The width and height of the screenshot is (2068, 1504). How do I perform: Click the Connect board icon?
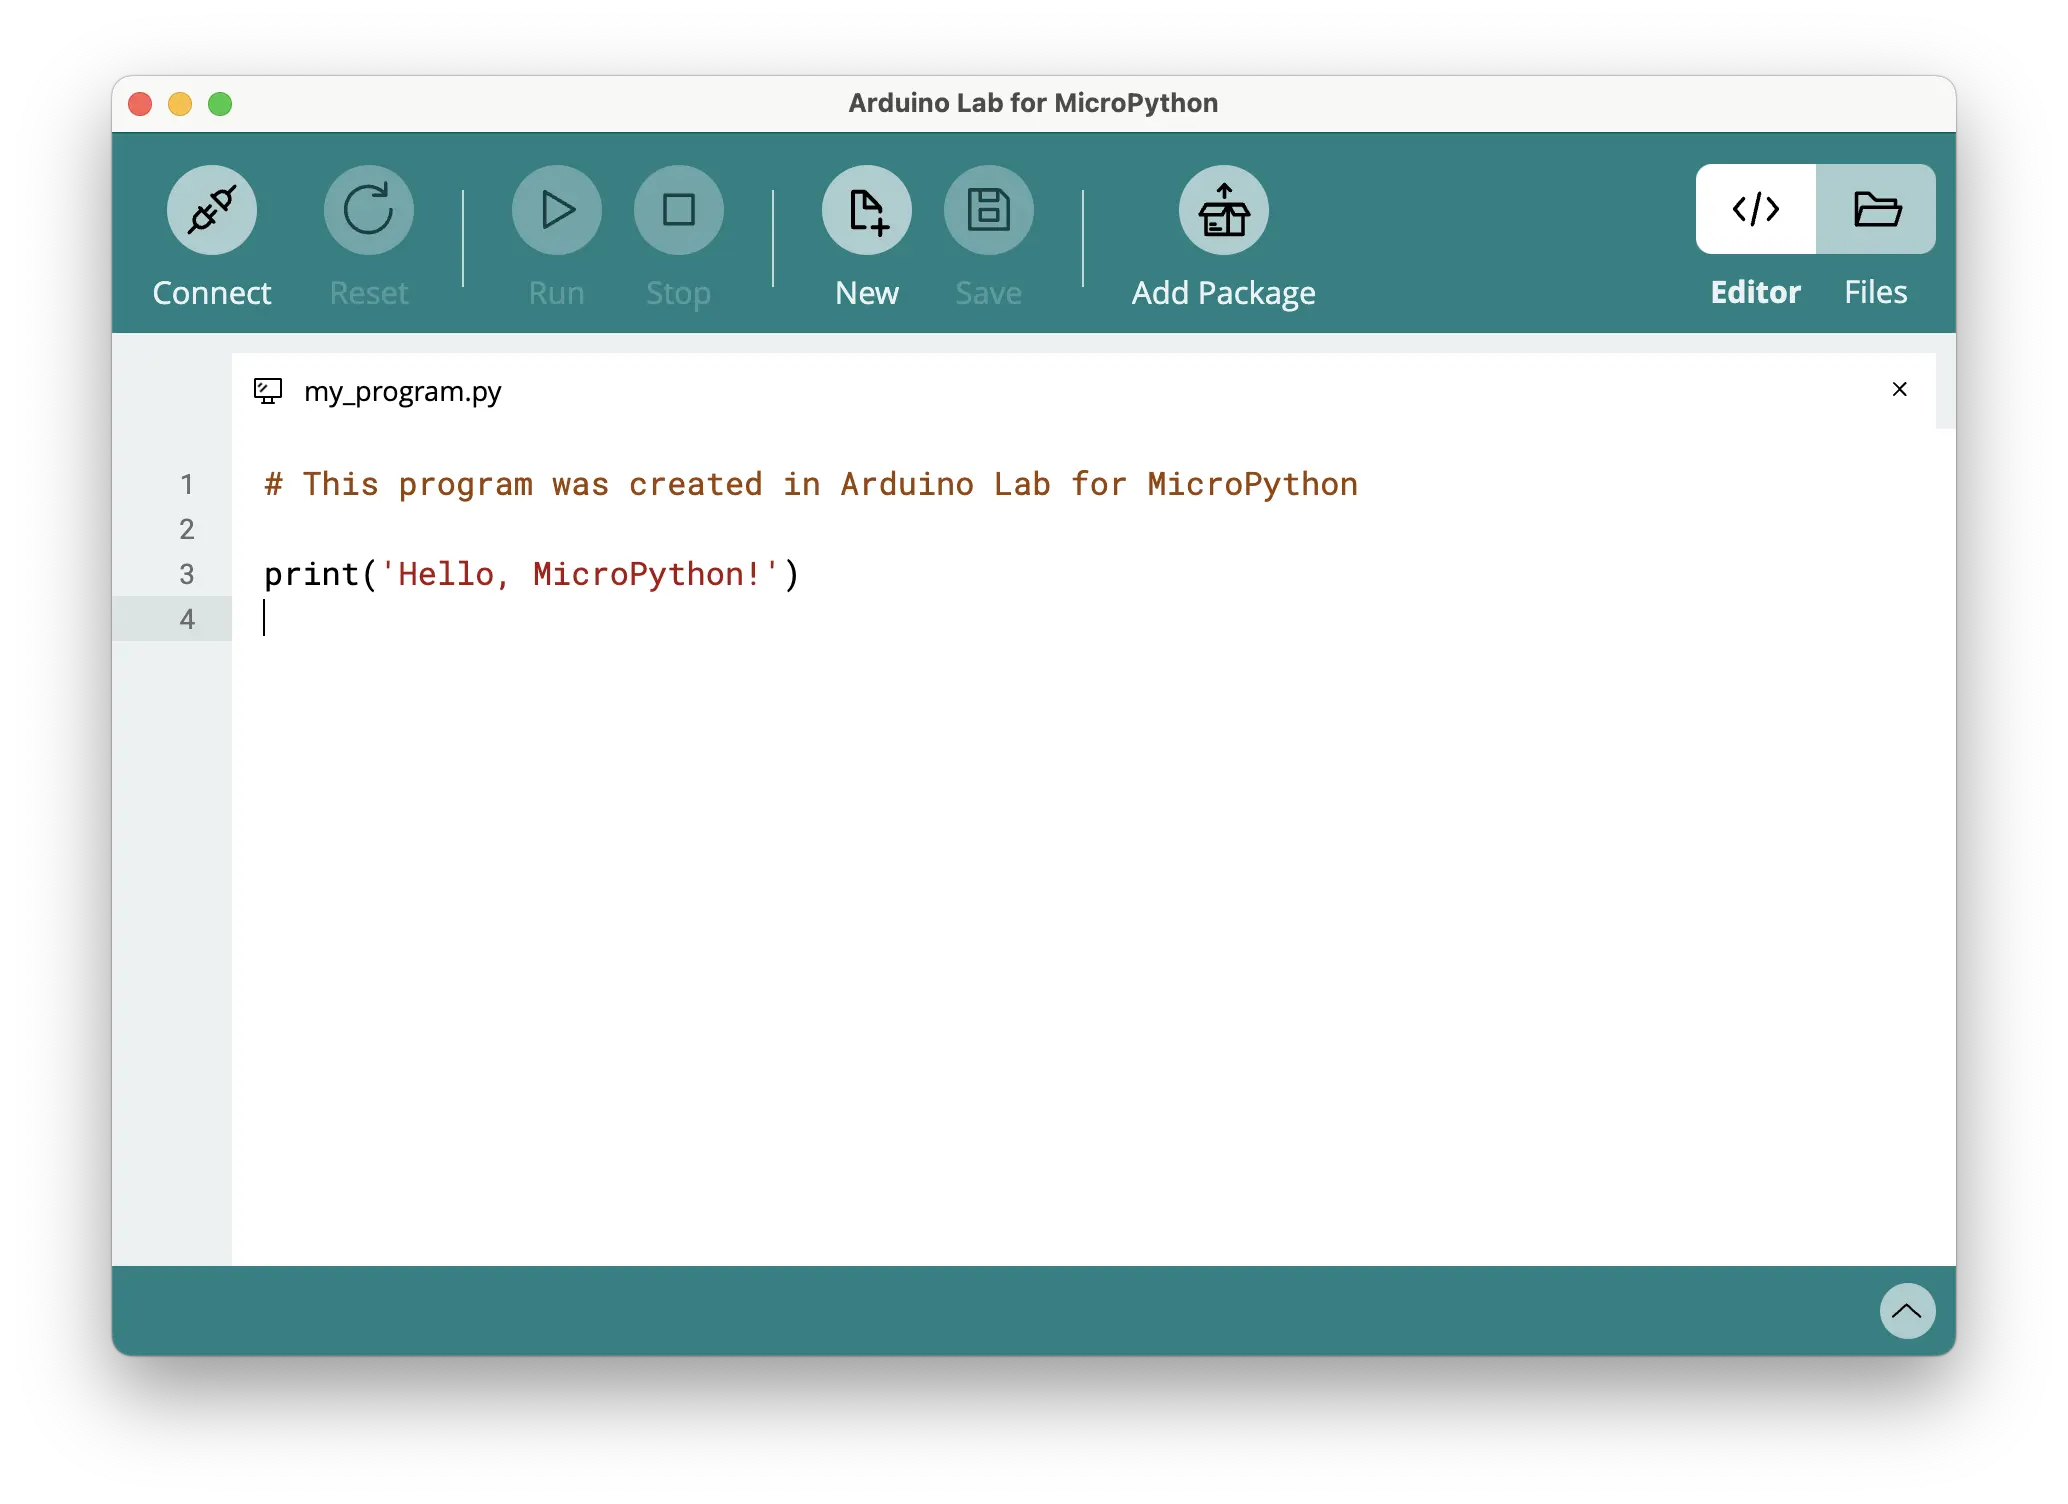coord(211,209)
